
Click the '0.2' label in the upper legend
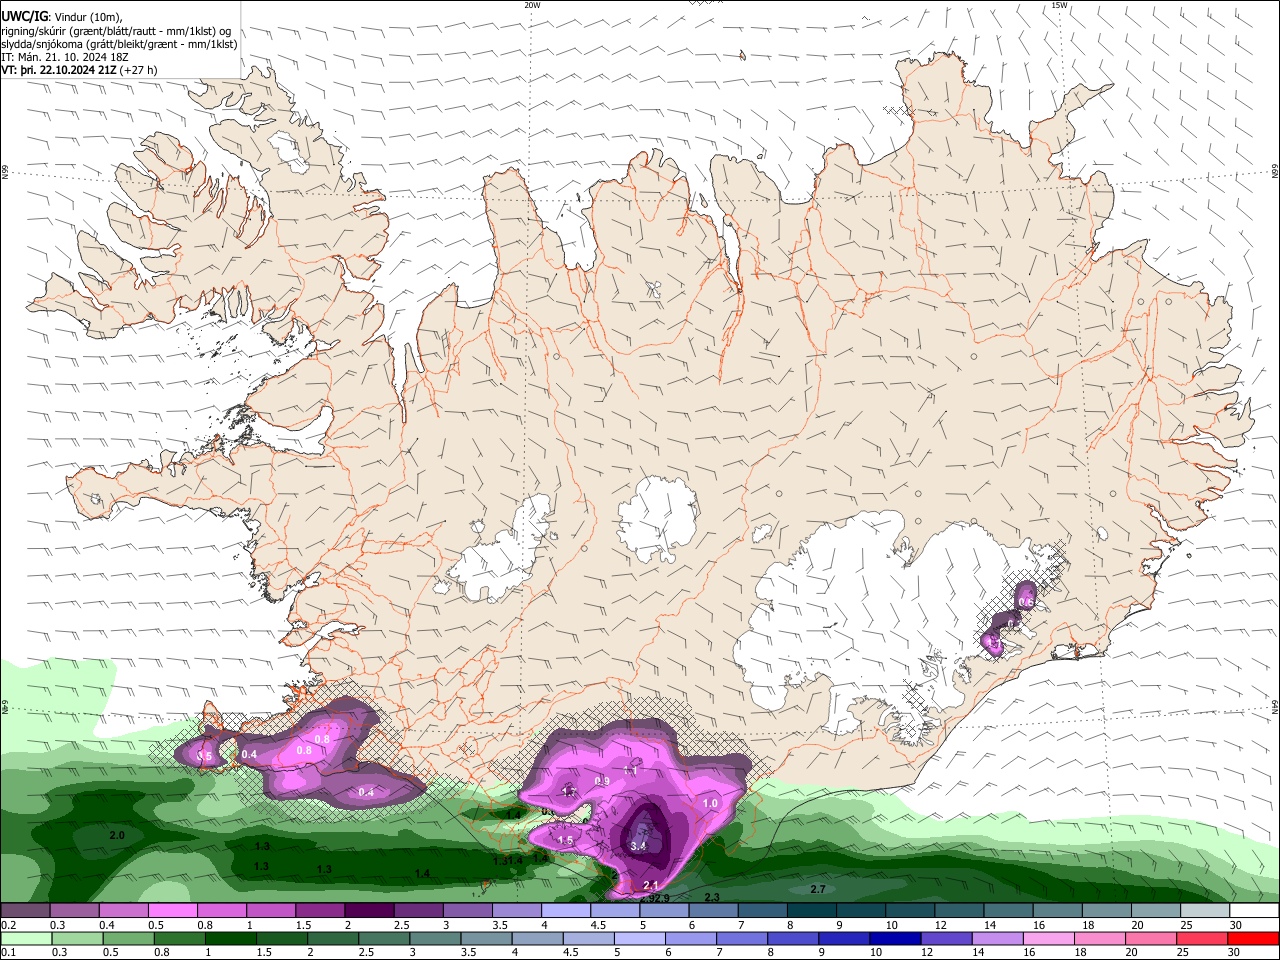[8, 925]
